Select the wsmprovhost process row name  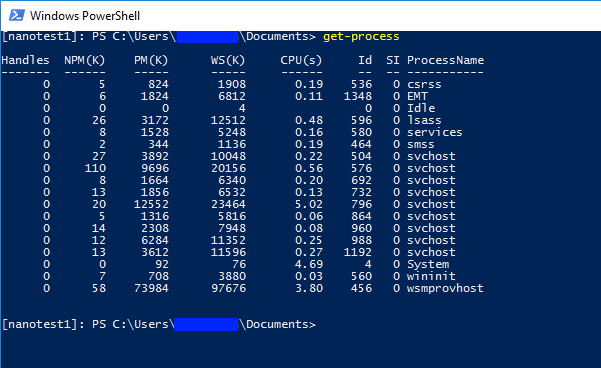click(445, 288)
